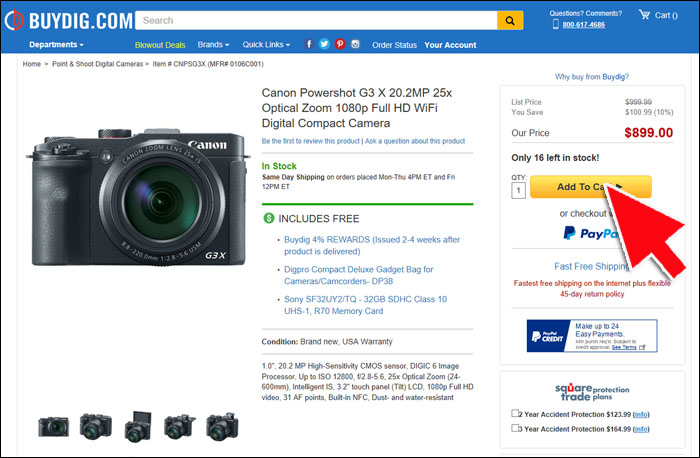Click the main Canon G3 X product image

138,197
